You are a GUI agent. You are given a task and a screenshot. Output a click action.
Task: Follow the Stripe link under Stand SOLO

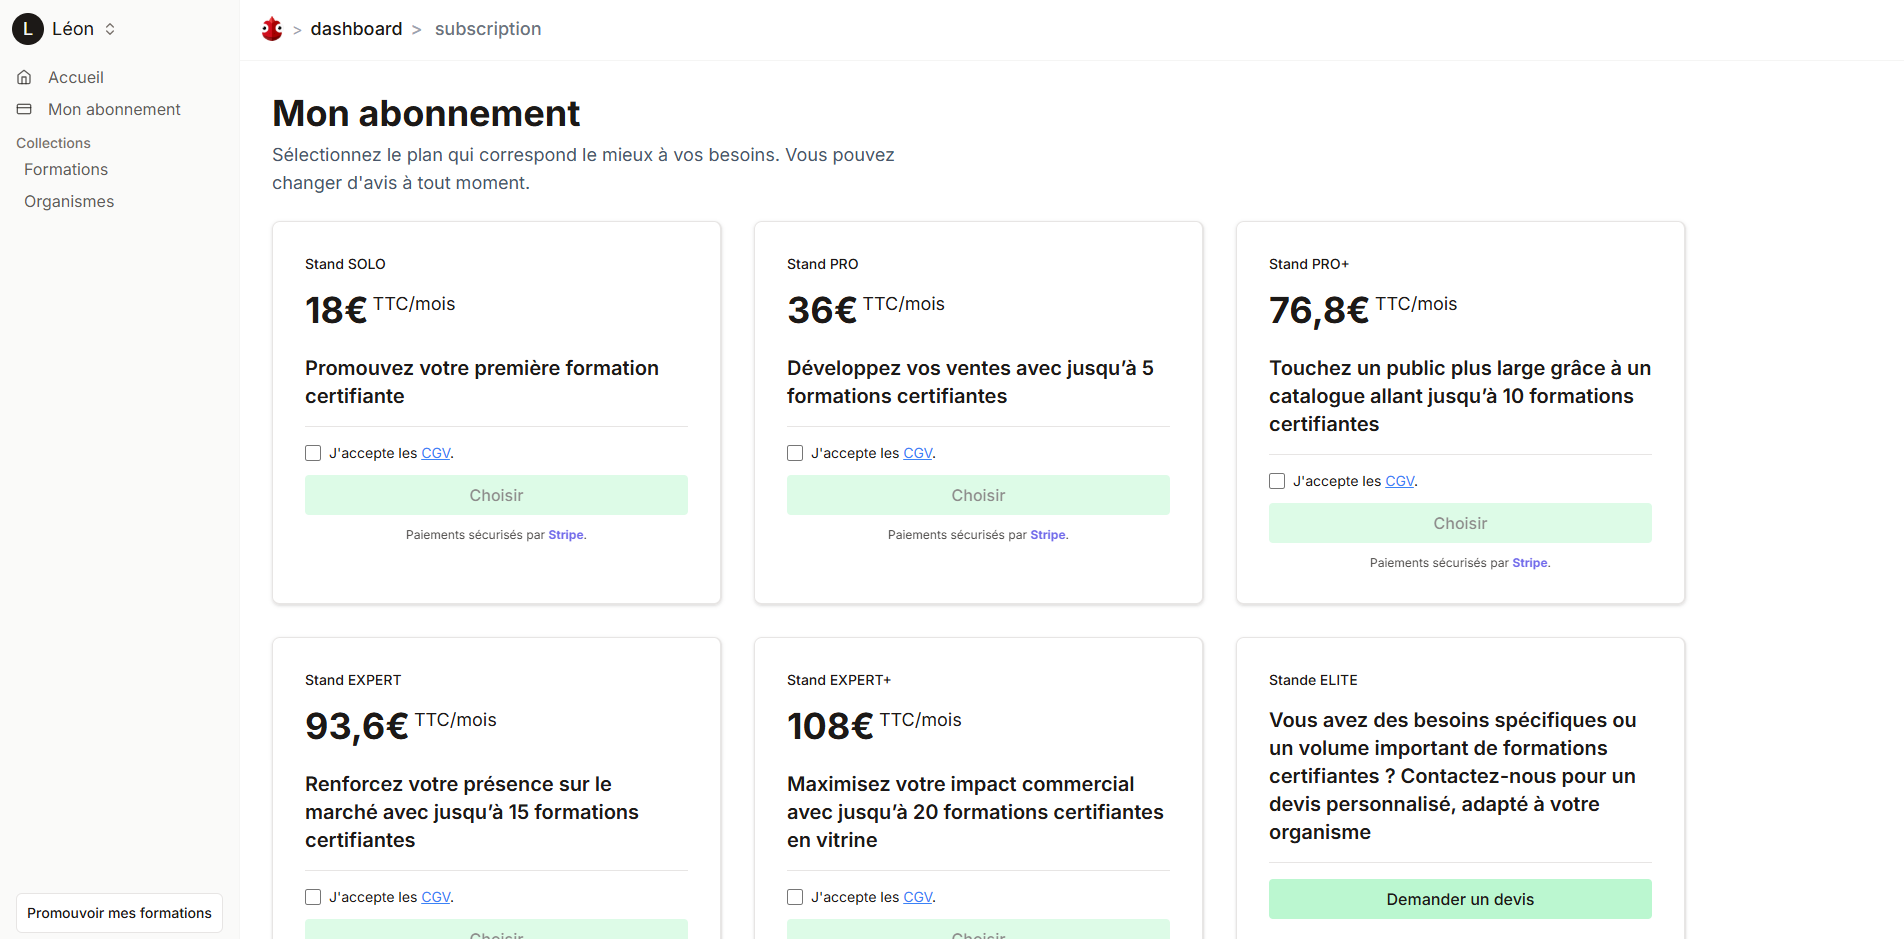point(565,535)
